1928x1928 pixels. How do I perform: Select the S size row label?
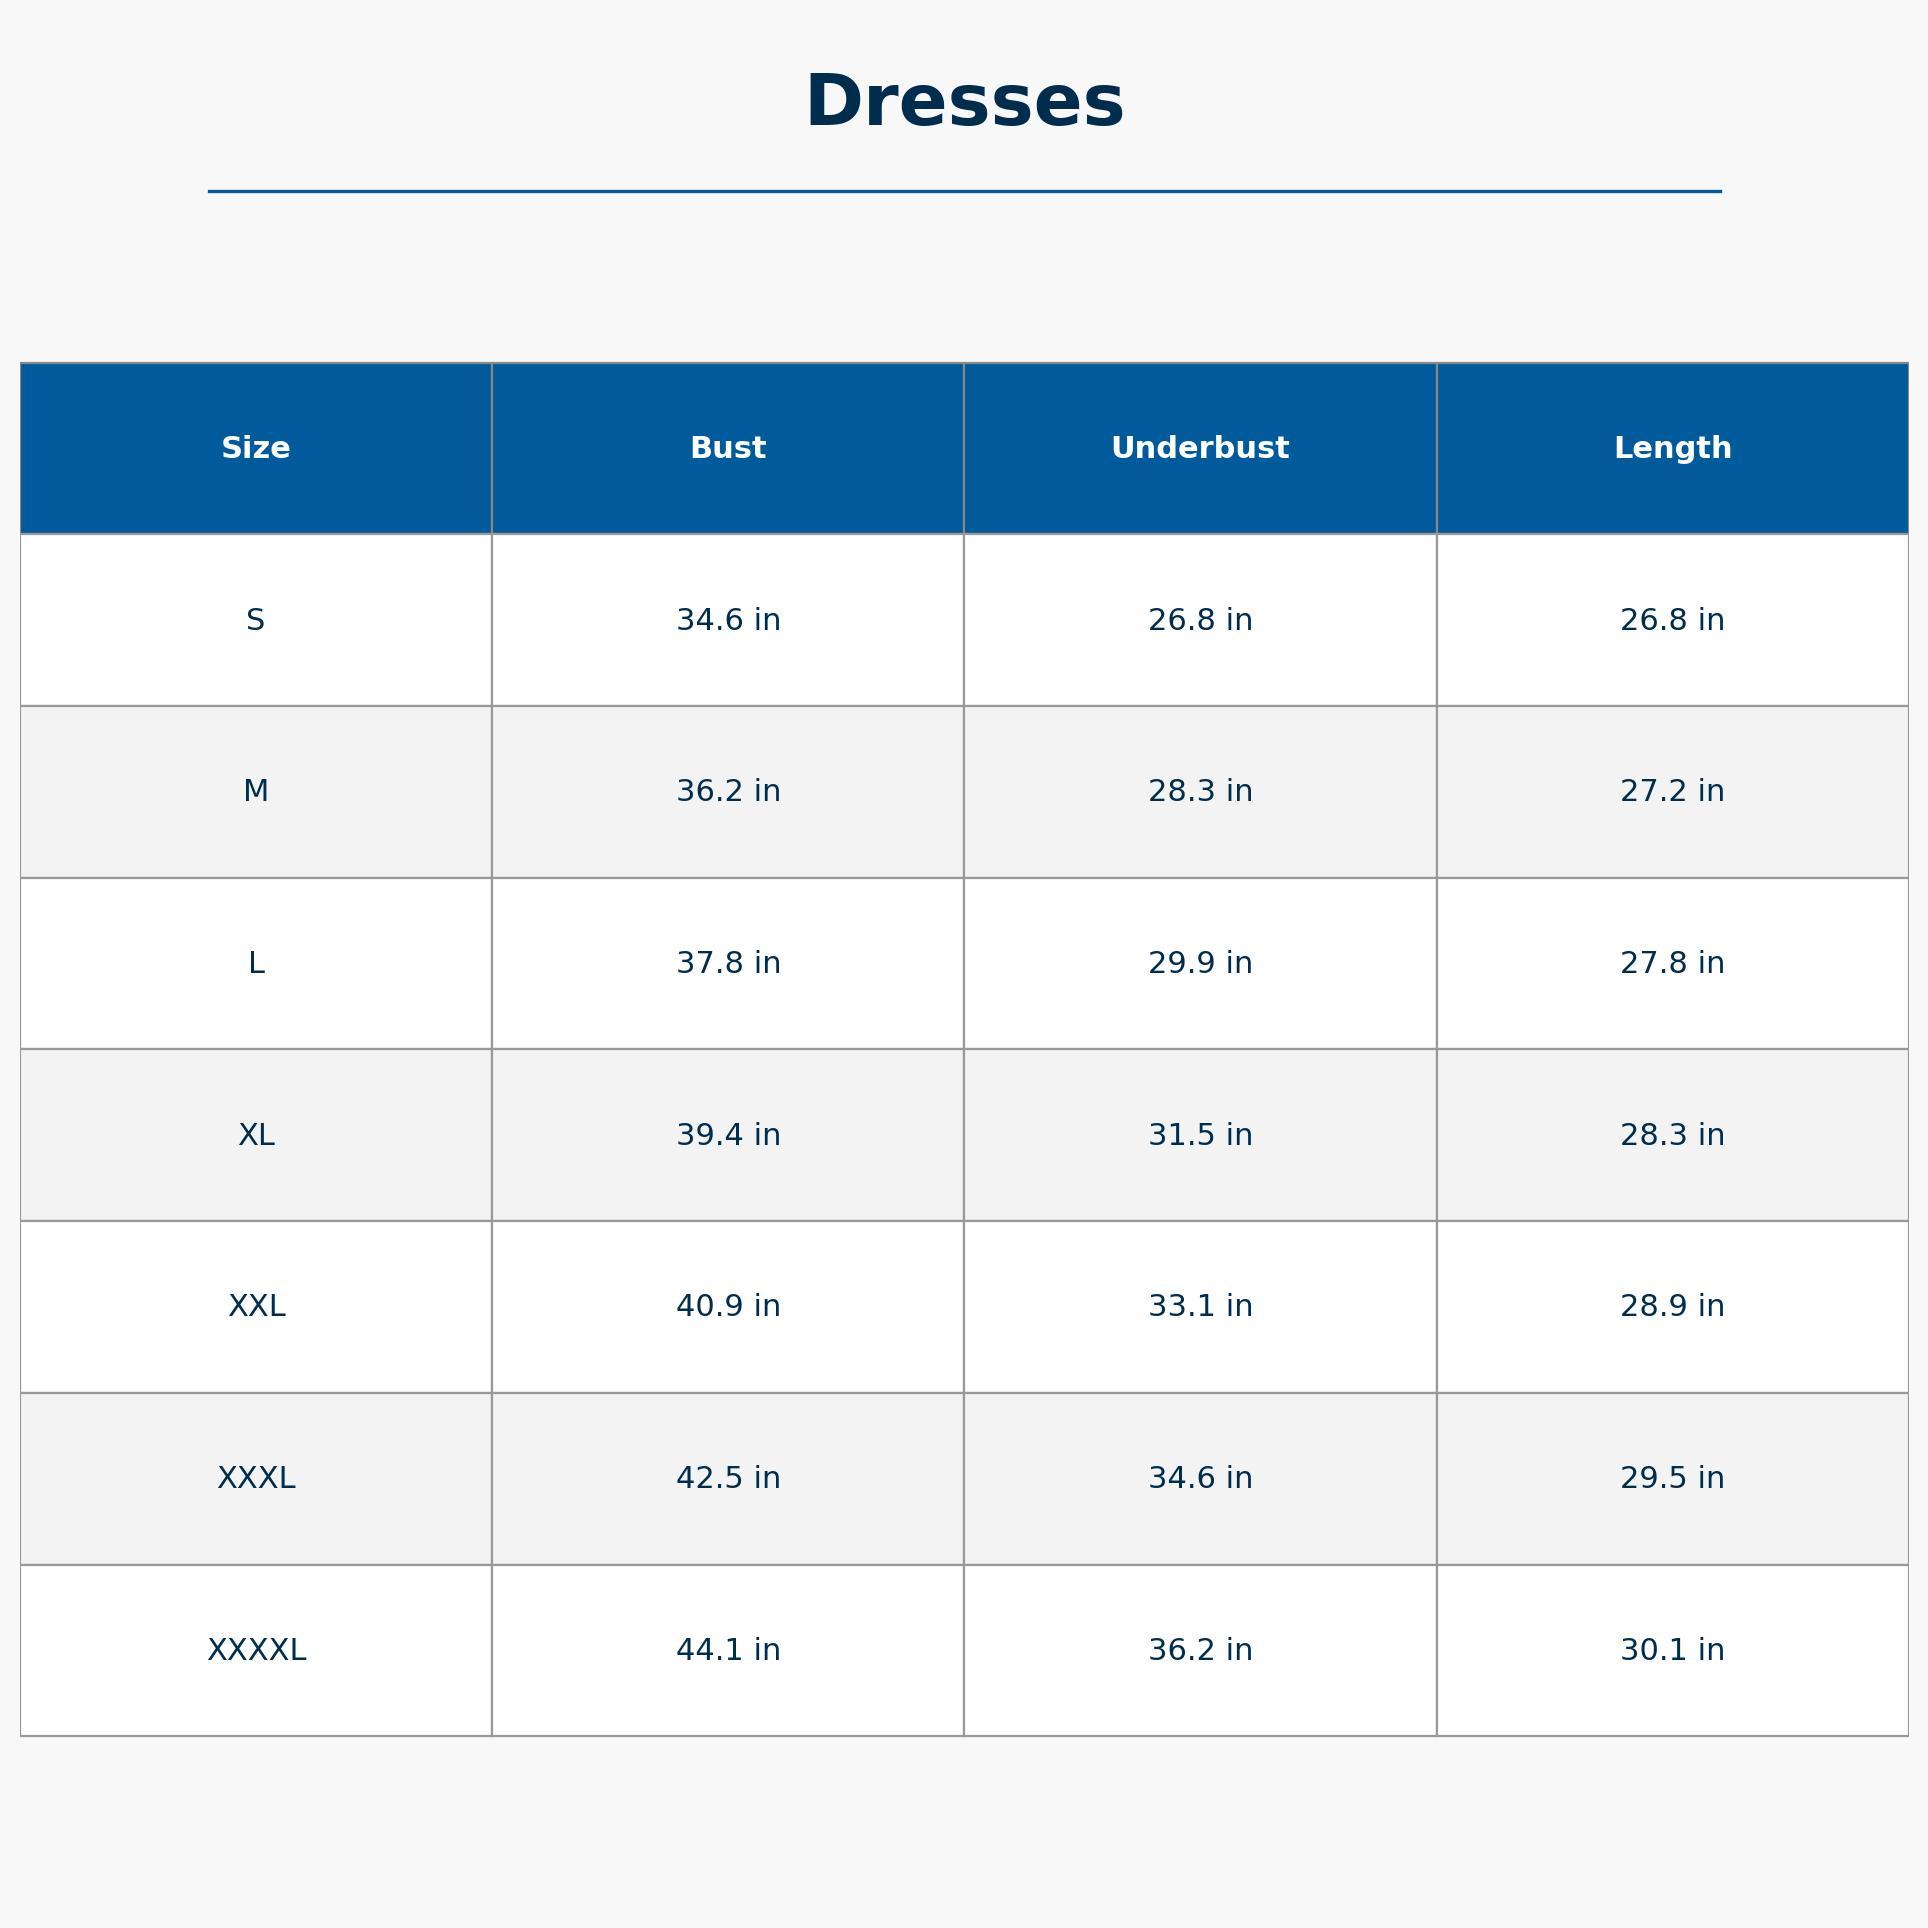[256, 620]
